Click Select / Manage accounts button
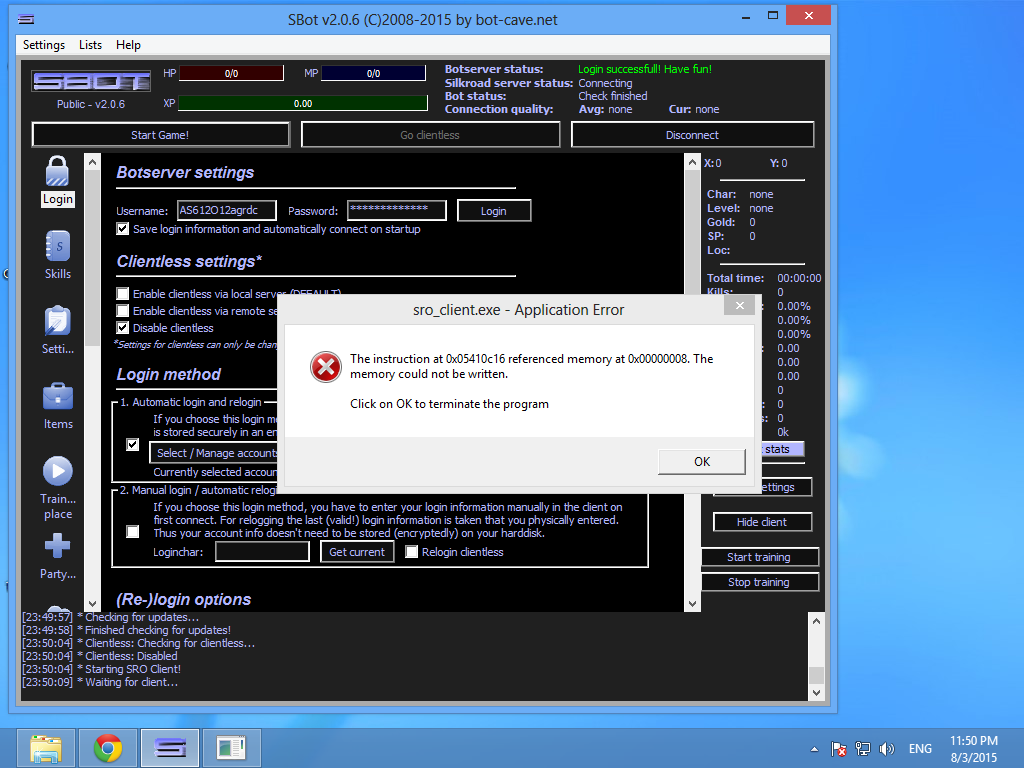The image size is (1024, 768). pos(214,453)
